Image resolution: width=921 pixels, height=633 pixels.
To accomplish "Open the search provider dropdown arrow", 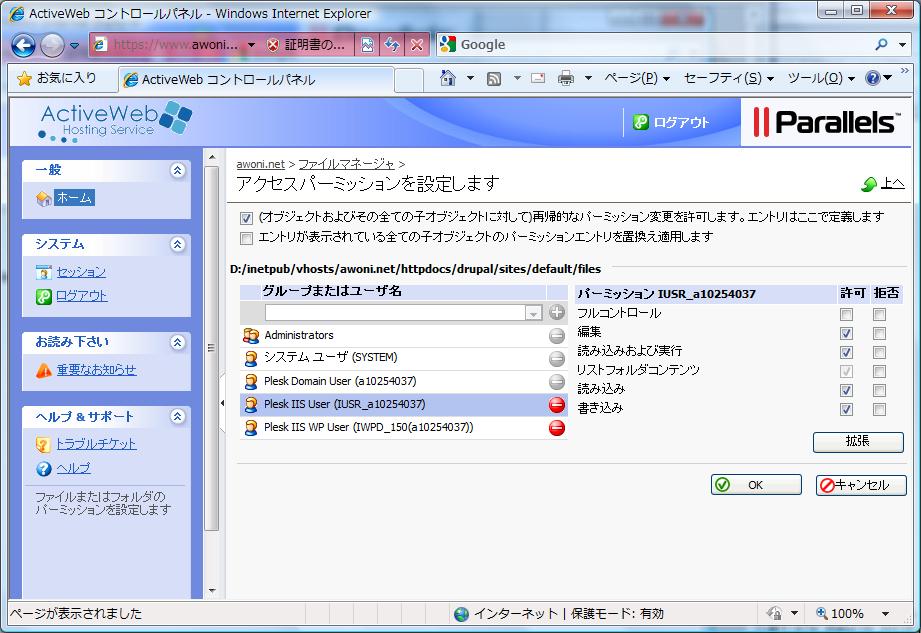I will 902,45.
